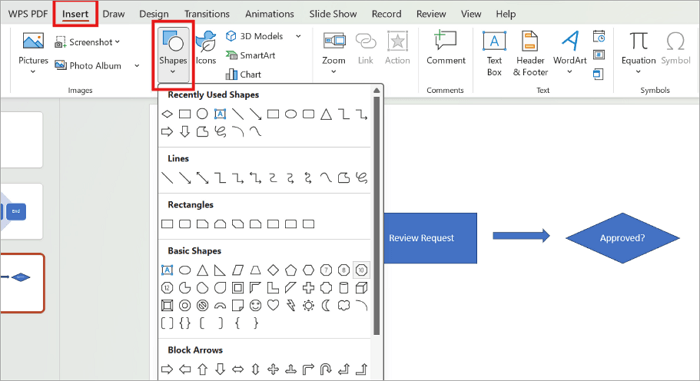This screenshot has width=700, height=381.
Task: Choose the cross shape in Basic Shapes
Action: click(x=308, y=288)
